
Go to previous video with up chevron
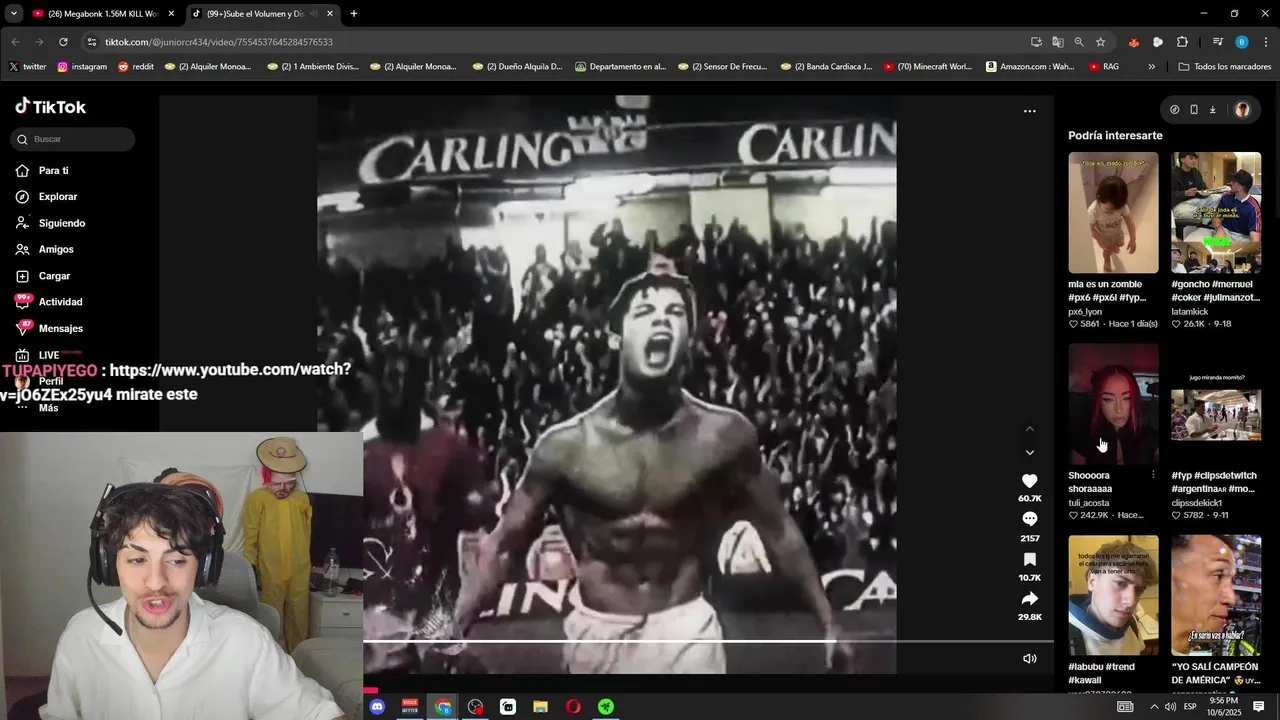(x=1029, y=429)
